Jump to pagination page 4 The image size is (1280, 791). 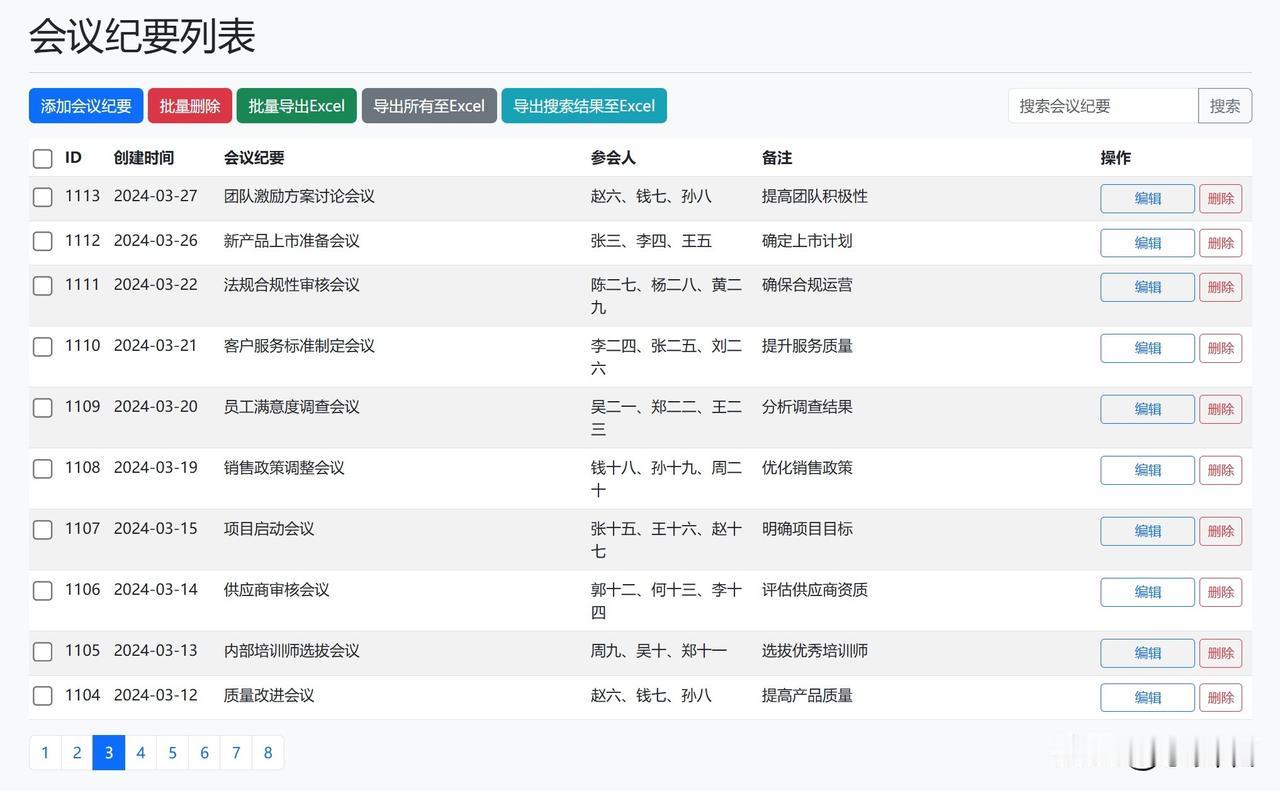click(141, 753)
